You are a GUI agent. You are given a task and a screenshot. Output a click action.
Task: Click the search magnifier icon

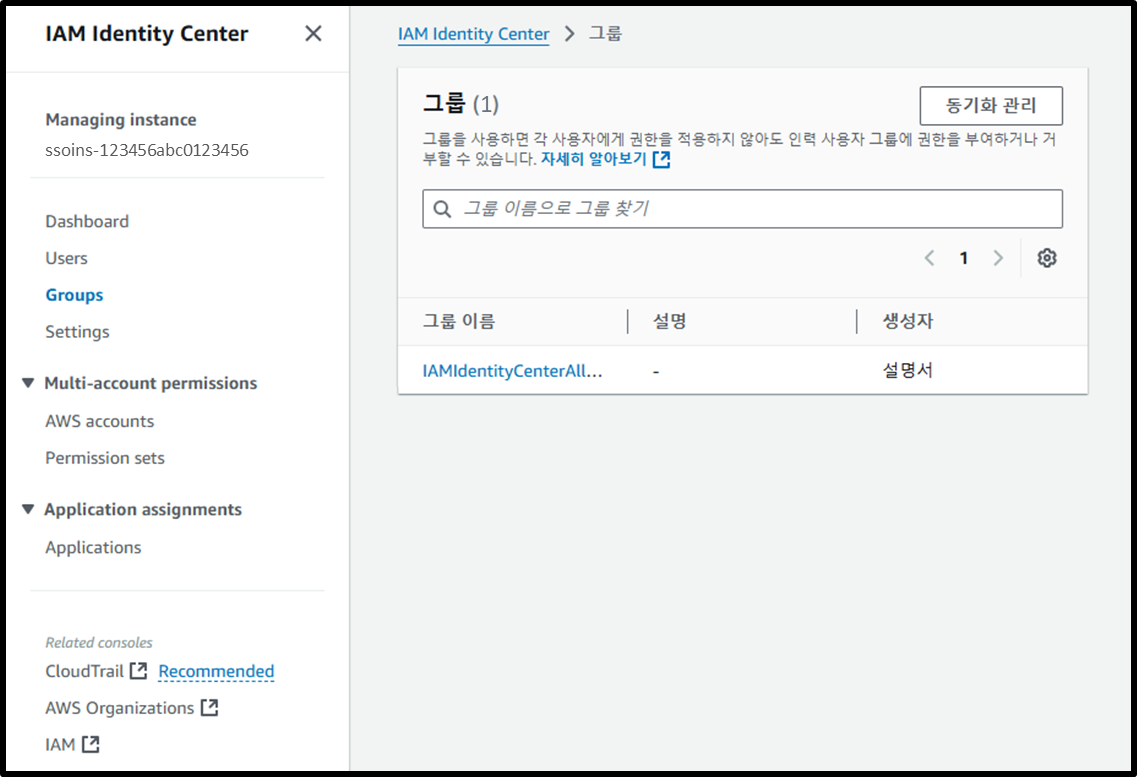click(442, 209)
